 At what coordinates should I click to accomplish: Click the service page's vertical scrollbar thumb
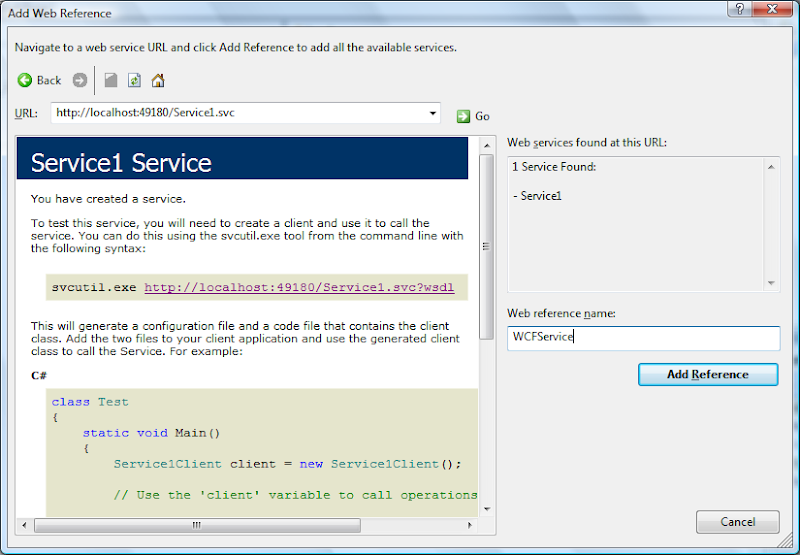click(487, 246)
